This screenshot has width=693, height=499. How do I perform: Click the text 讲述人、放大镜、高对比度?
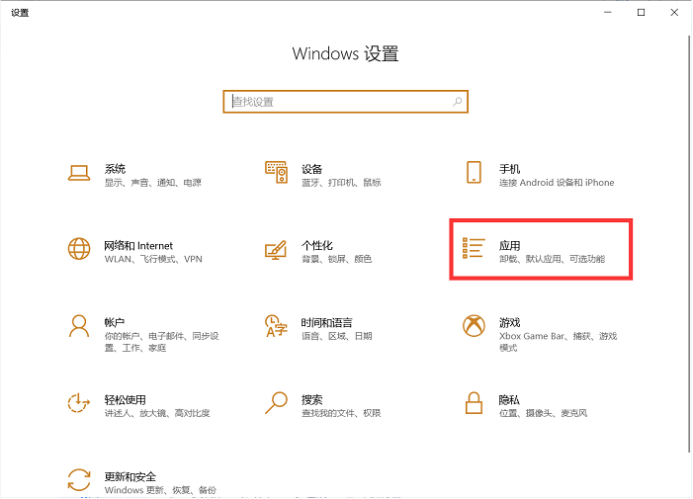click(x=157, y=413)
